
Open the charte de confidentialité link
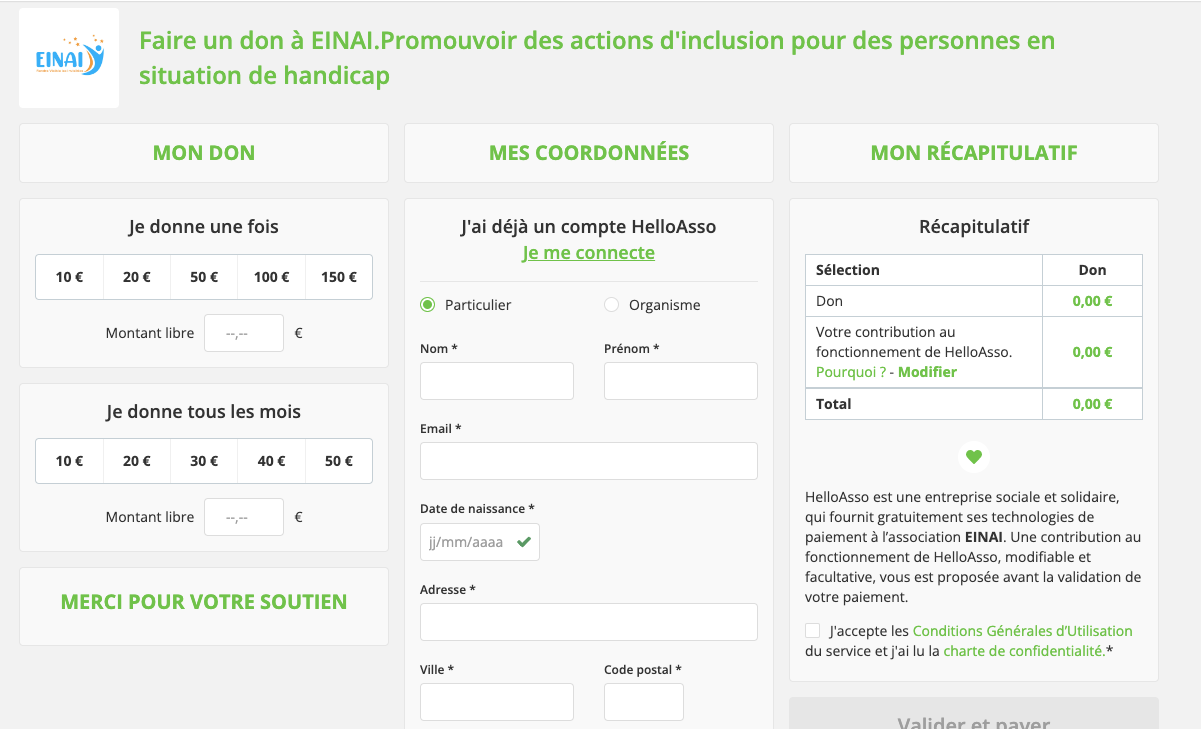pyautogui.click(x=1024, y=651)
